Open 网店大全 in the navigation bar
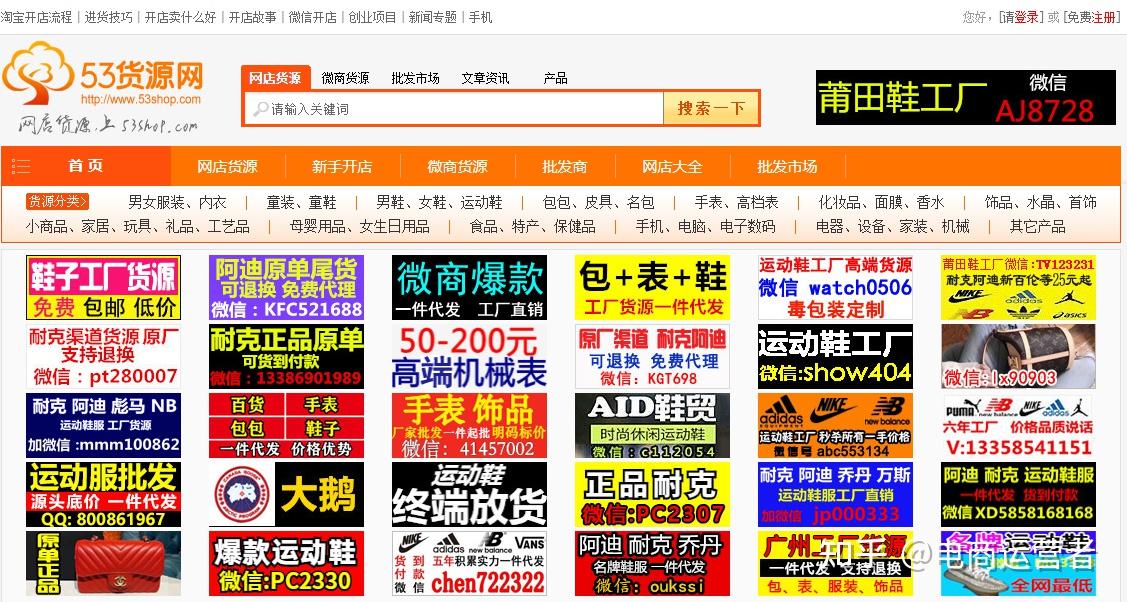Viewport: 1127px width, 602px height. tap(672, 167)
